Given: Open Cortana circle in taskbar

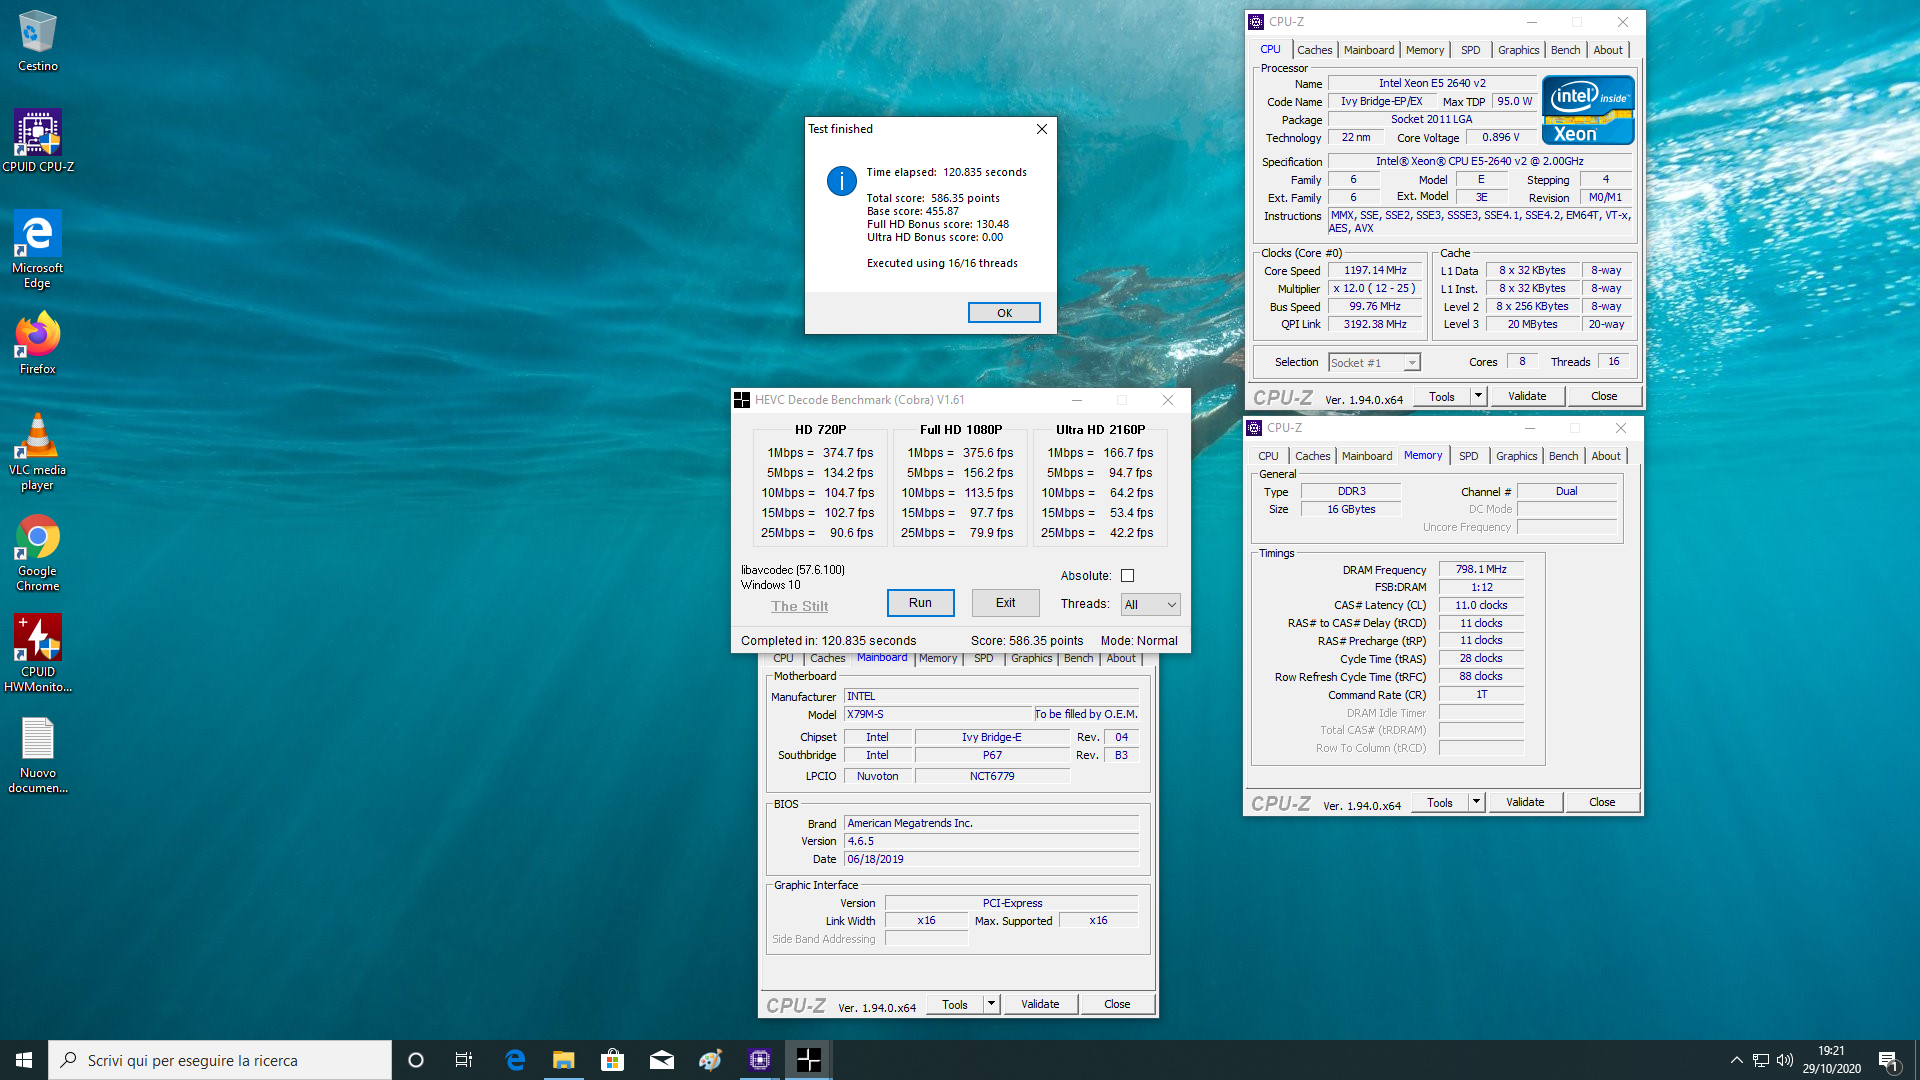Looking at the screenshot, I should click(416, 1060).
